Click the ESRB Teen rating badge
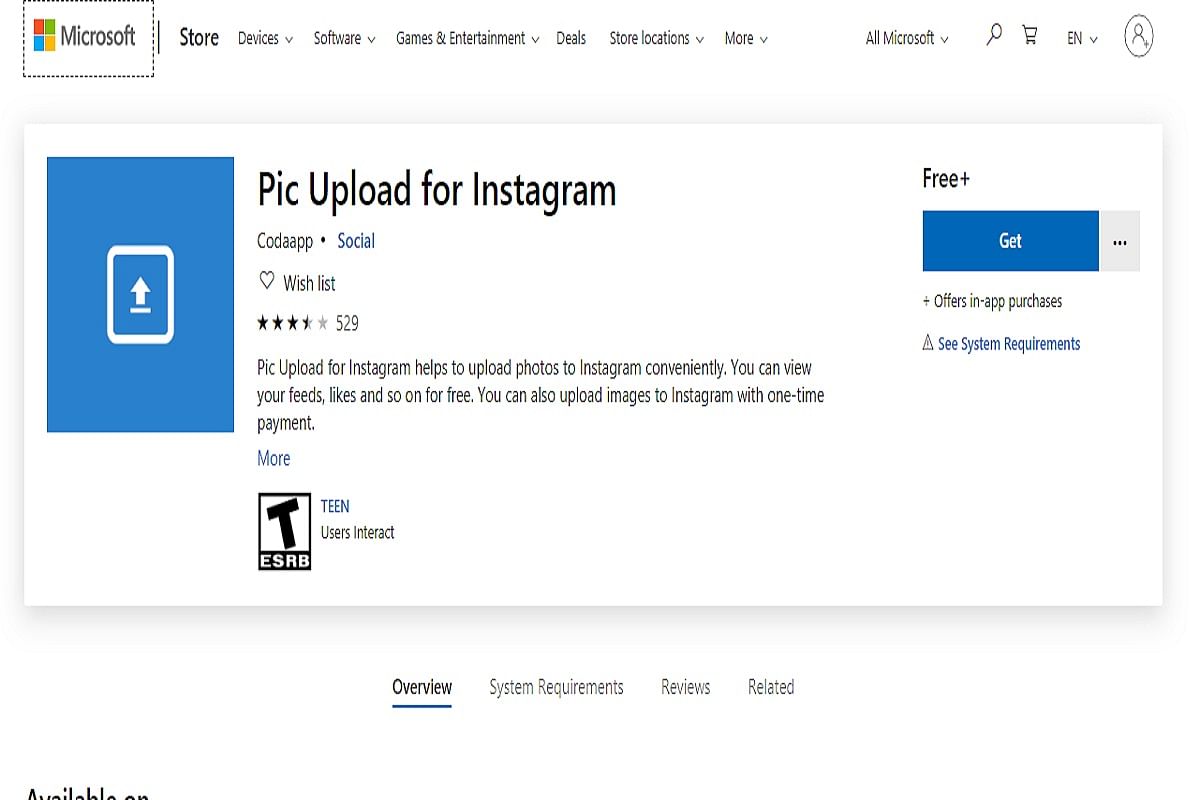The width and height of the screenshot is (1200, 800). point(284,531)
